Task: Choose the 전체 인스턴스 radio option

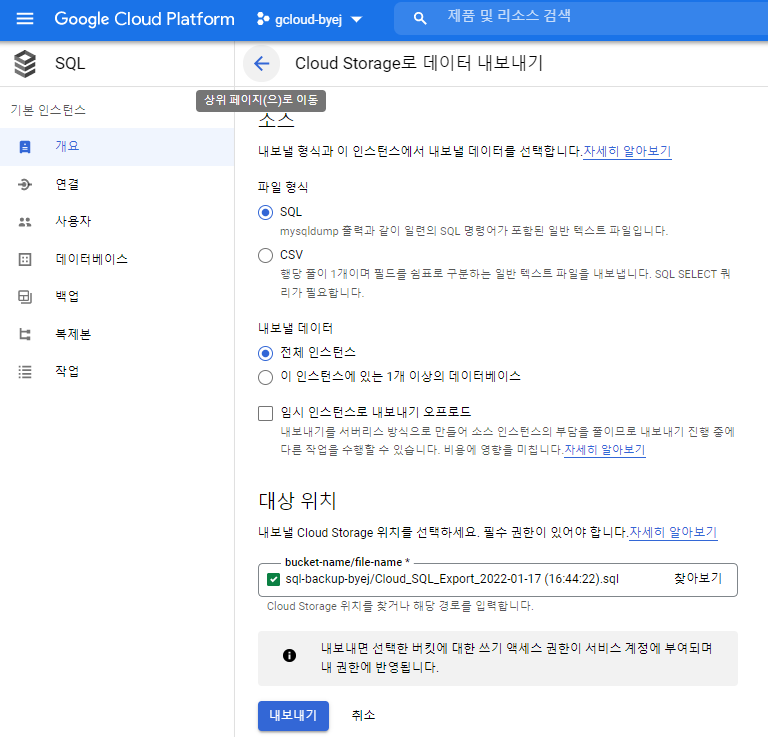Action: [265, 353]
